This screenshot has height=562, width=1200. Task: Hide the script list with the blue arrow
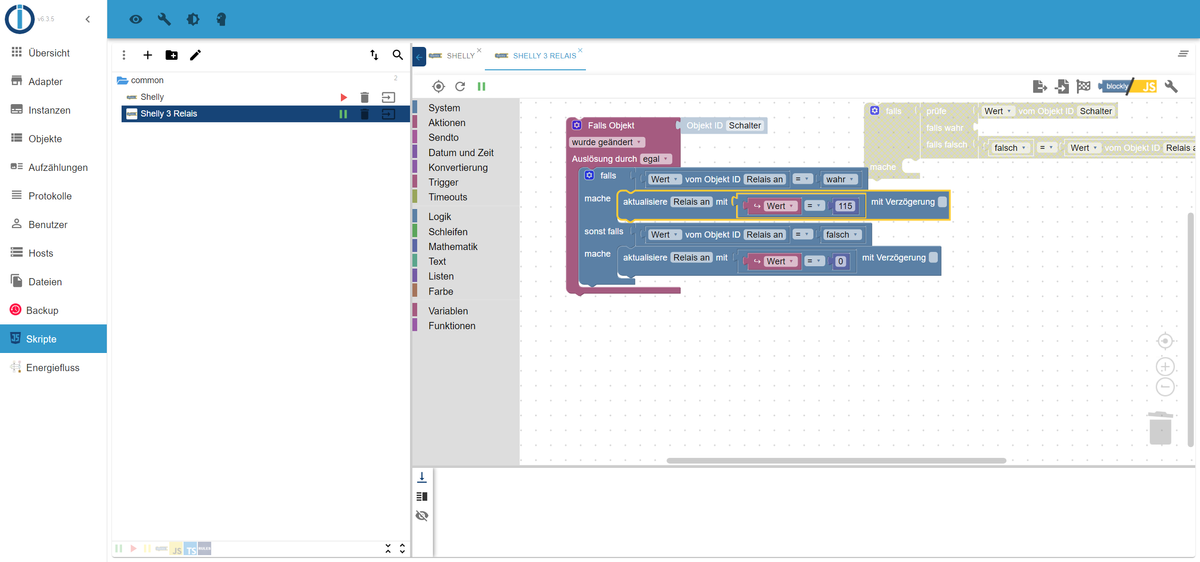click(x=419, y=58)
